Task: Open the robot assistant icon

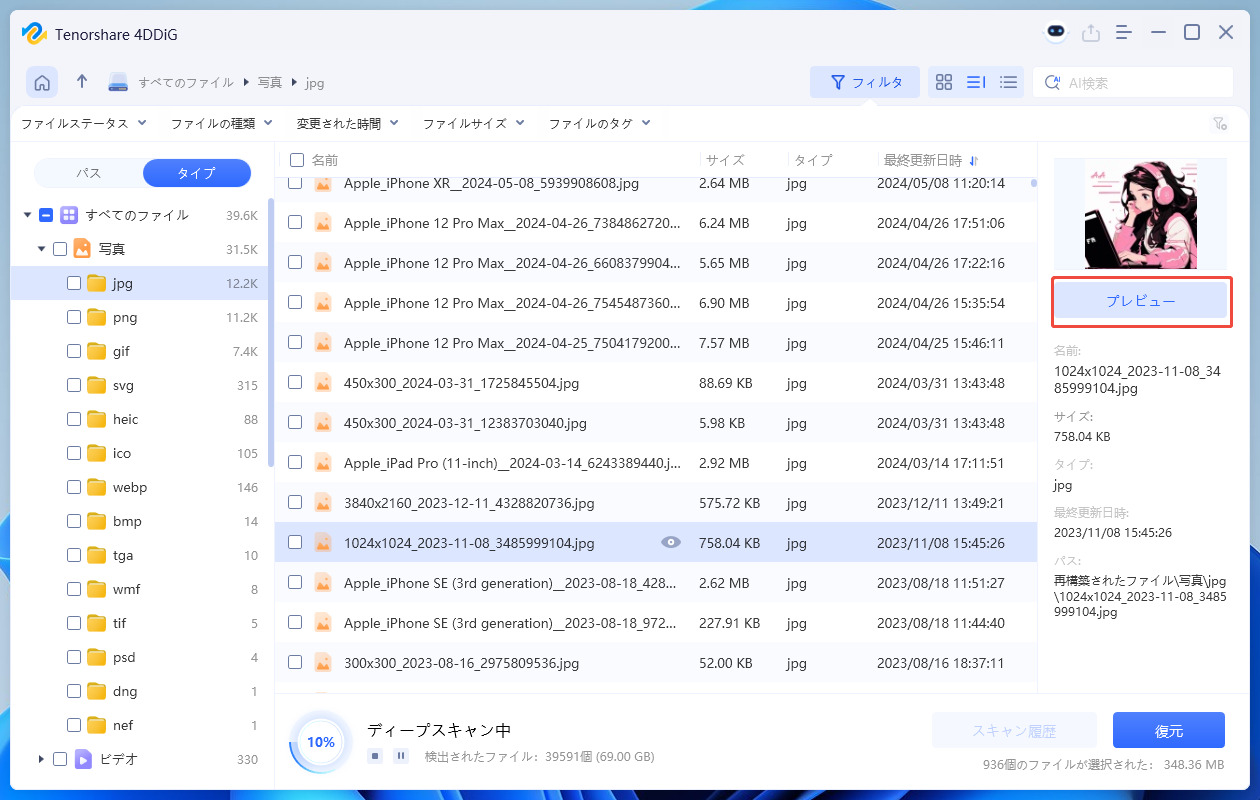Action: click(x=1056, y=32)
